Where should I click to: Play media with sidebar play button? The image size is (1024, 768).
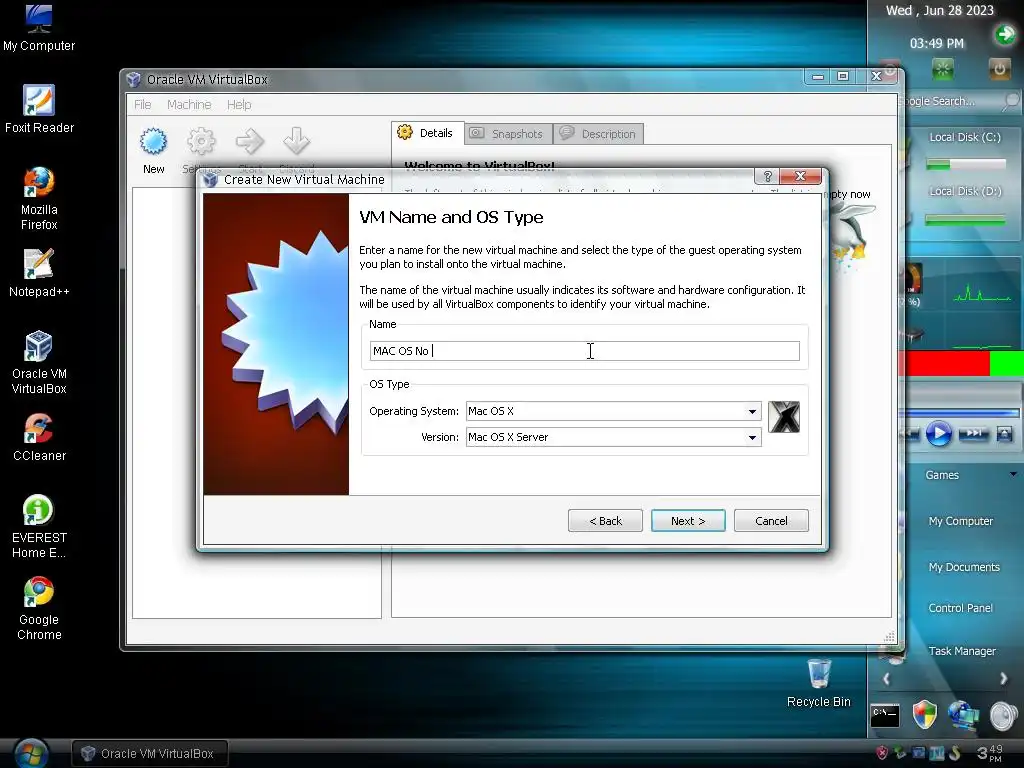(x=938, y=434)
